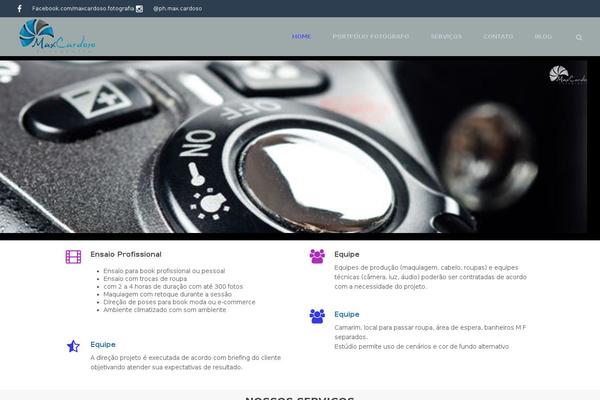Click the film strip icon beside Ensaio Profissional
This screenshot has width=600, height=400.
coord(73,256)
